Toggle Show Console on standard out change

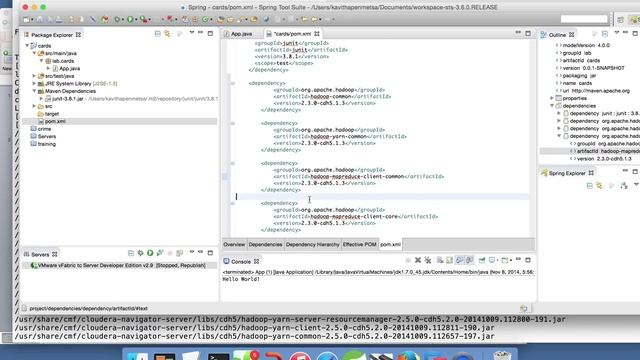tap(460, 260)
